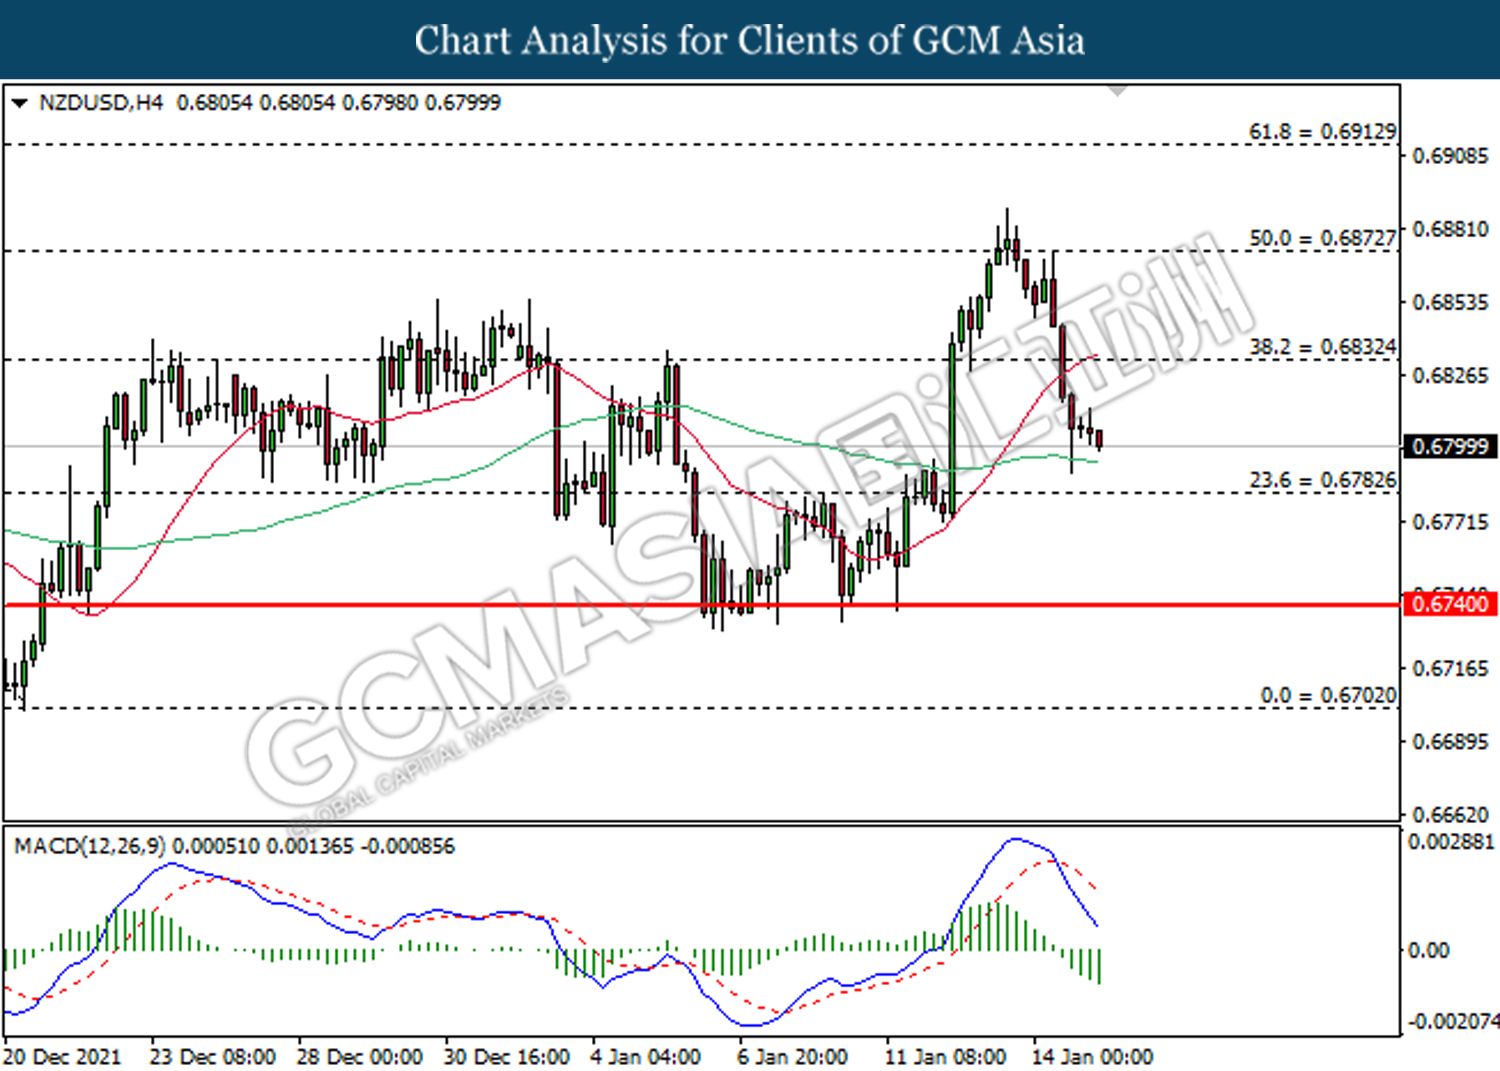
Task: Select the 38.2 = 0.68324 Fibonacci label
Action: coord(1322,346)
